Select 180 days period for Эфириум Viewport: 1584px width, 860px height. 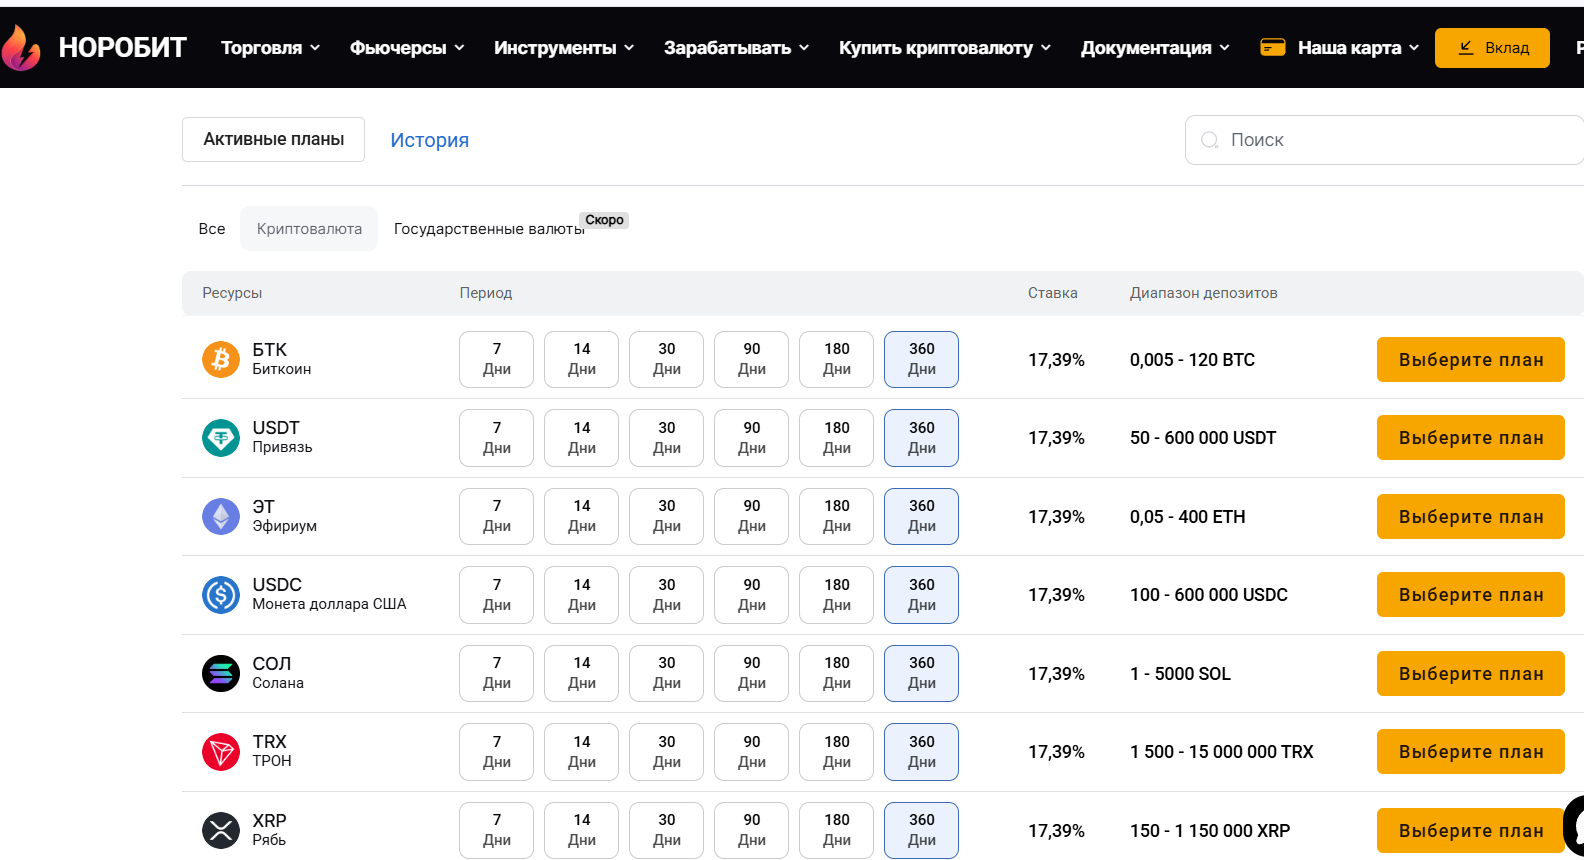coord(837,516)
